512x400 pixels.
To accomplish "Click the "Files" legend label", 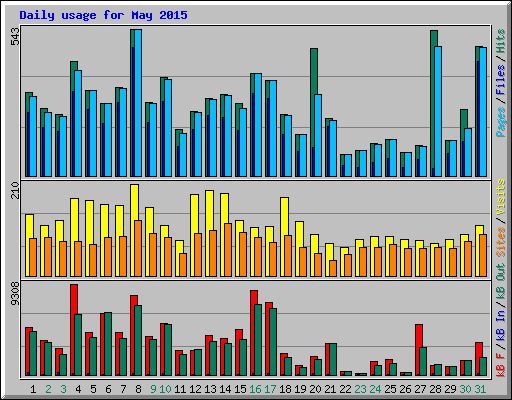I will [500, 80].
